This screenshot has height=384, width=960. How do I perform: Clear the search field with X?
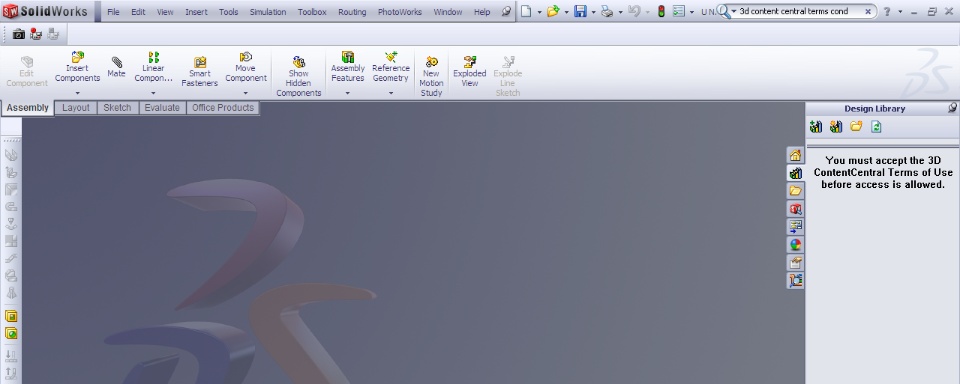click(868, 11)
